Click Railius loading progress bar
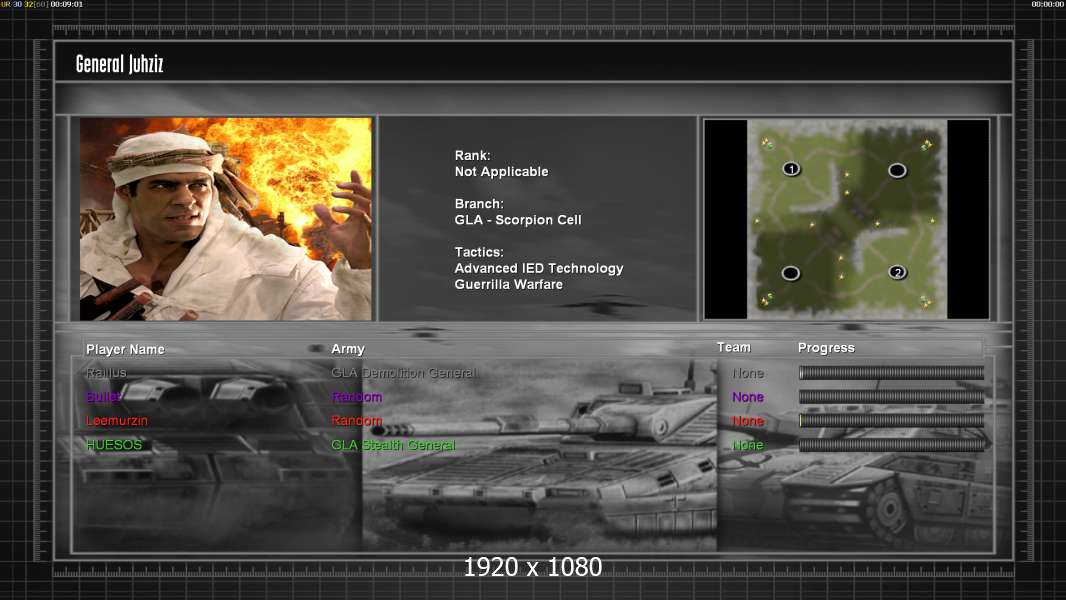Screen dimensions: 1066x600 (x=891, y=372)
